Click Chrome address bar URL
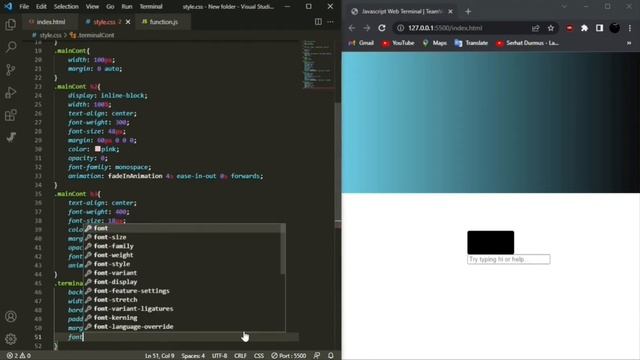Image resolution: width=640 pixels, height=360 pixels. coord(445,28)
